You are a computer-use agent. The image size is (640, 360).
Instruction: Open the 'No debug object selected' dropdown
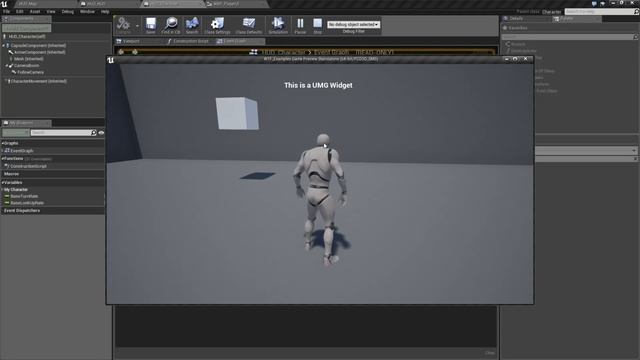point(353,24)
